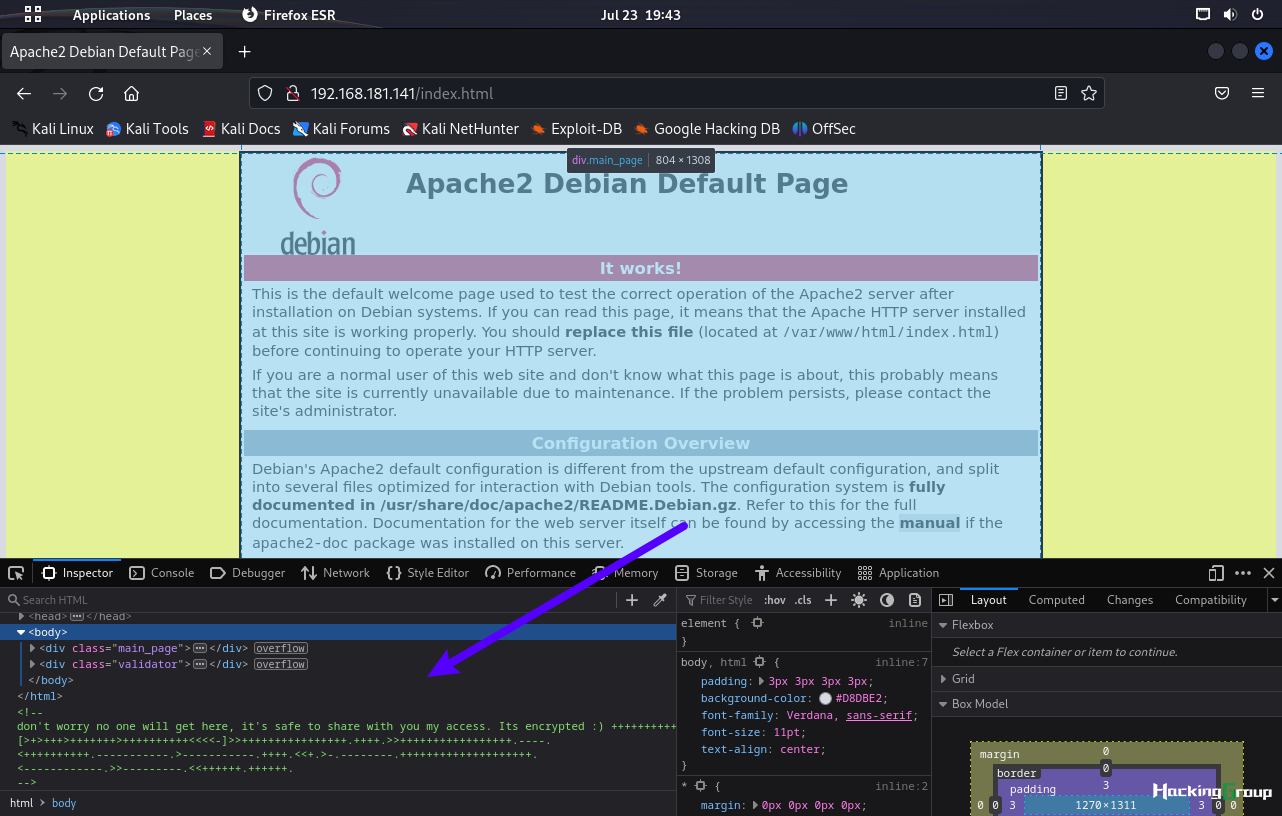Toggle dark color scheme simulation icon
This screenshot has width=1282, height=816.
(x=887, y=600)
